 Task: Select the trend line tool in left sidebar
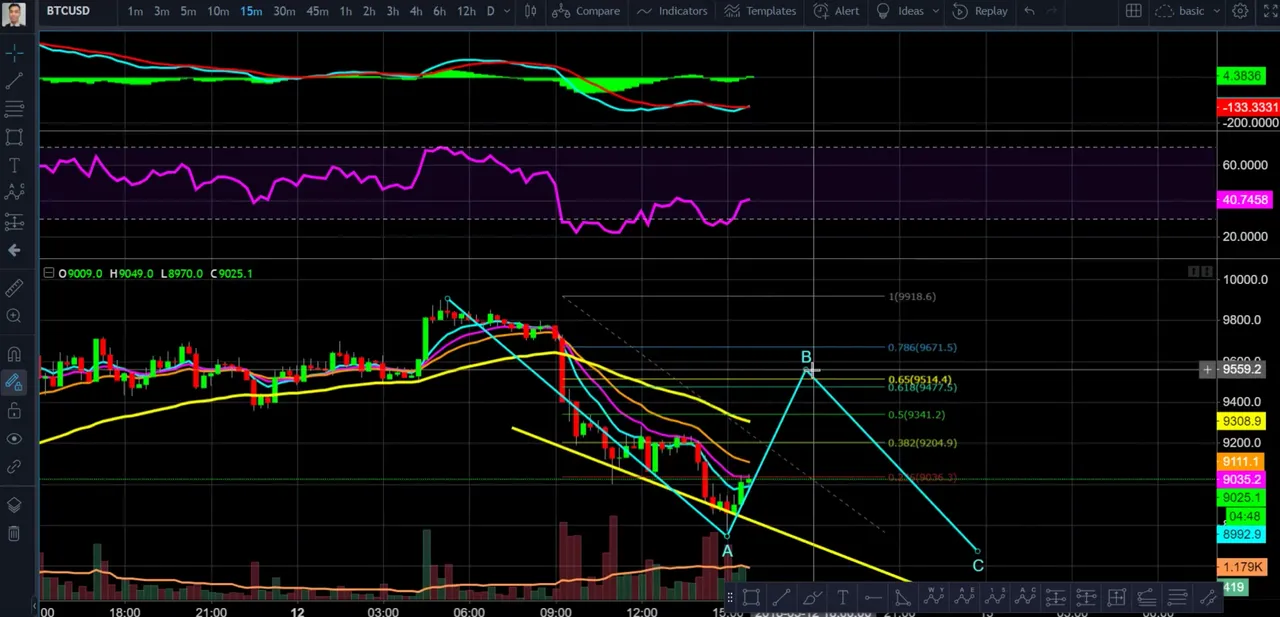pyautogui.click(x=14, y=80)
